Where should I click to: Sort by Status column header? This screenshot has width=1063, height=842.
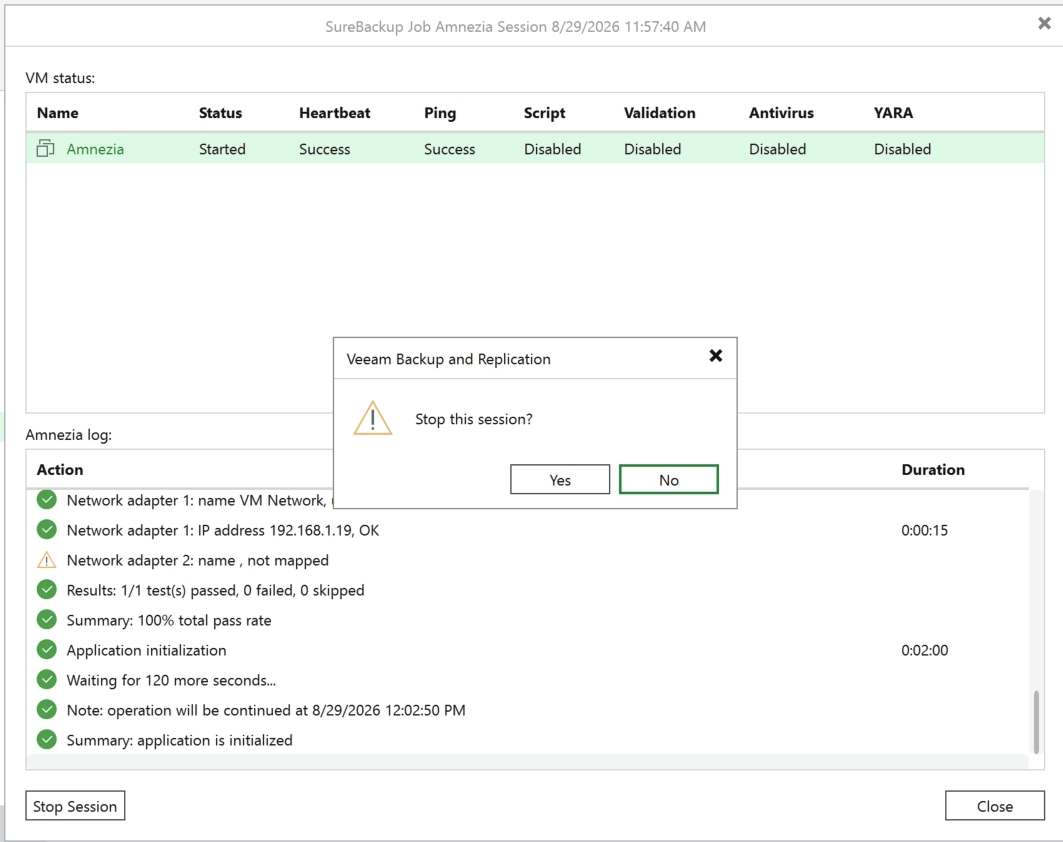click(x=220, y=113)
